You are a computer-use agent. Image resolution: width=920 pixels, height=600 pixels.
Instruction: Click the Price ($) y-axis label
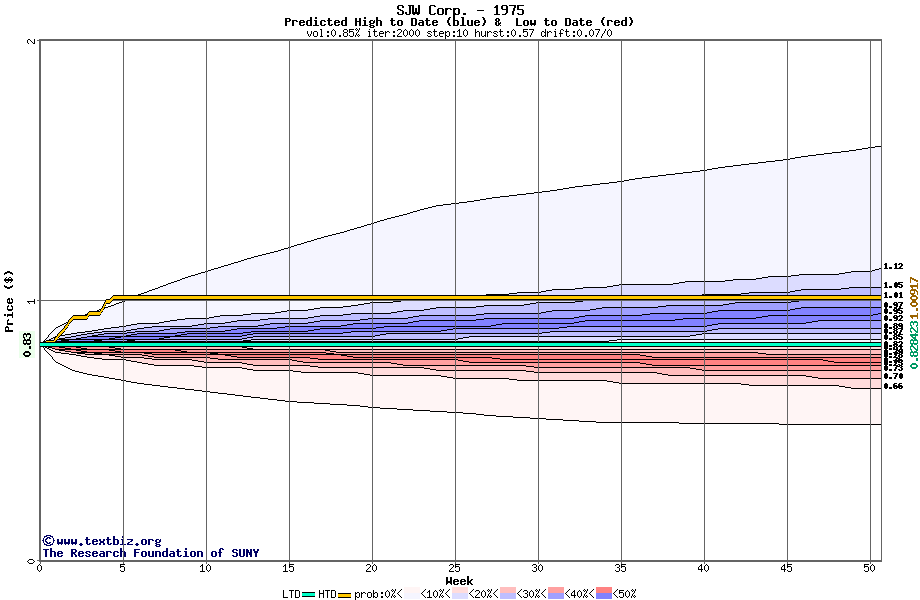(x=9, y=300)
